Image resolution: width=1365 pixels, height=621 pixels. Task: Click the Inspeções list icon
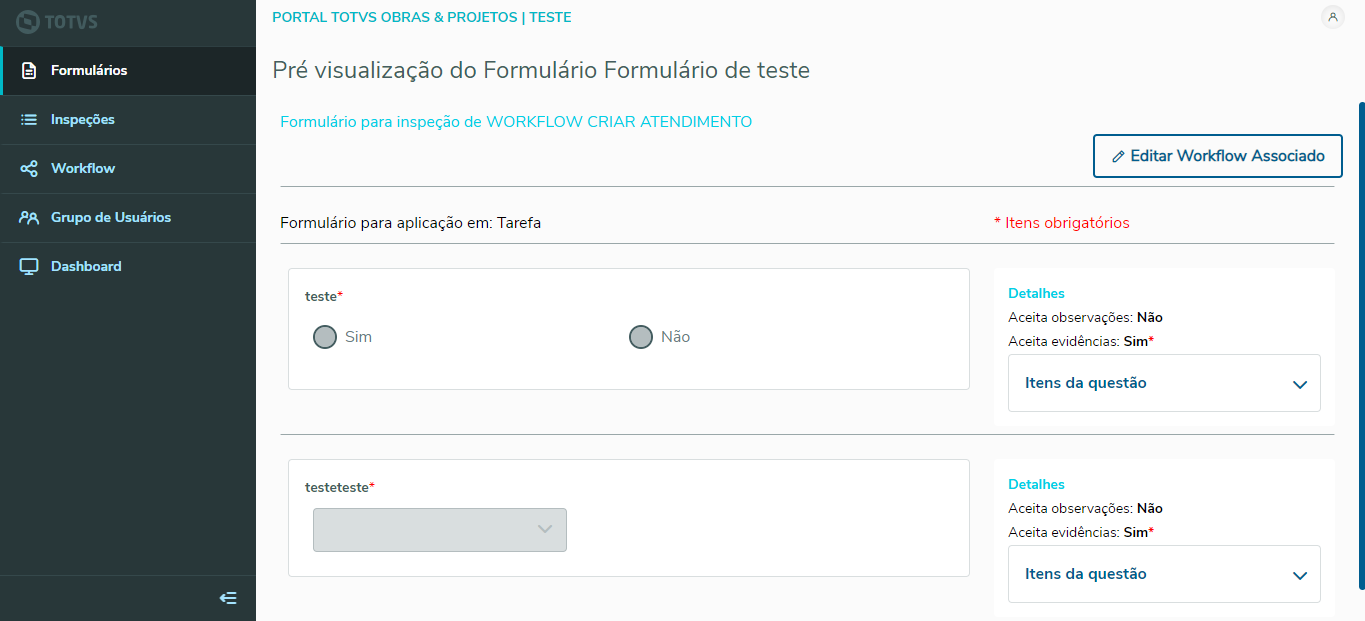point(29,120)
